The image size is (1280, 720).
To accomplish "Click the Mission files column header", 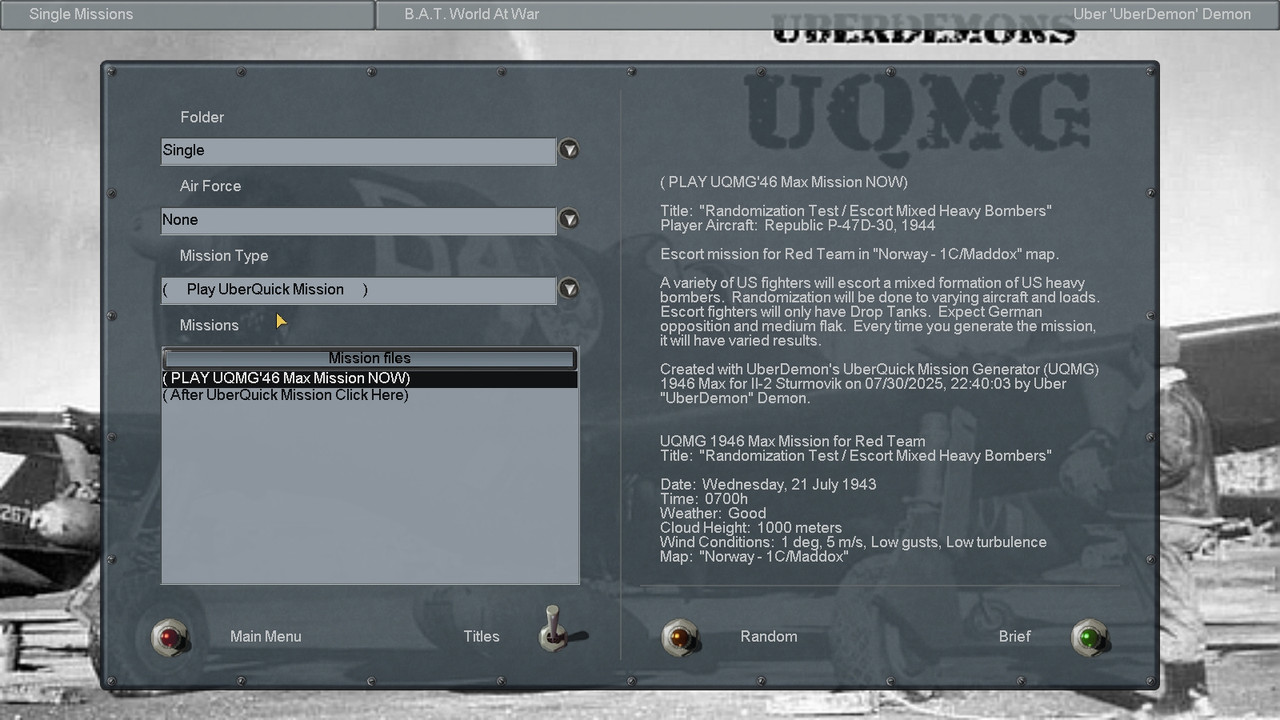I will click(370, 358).
